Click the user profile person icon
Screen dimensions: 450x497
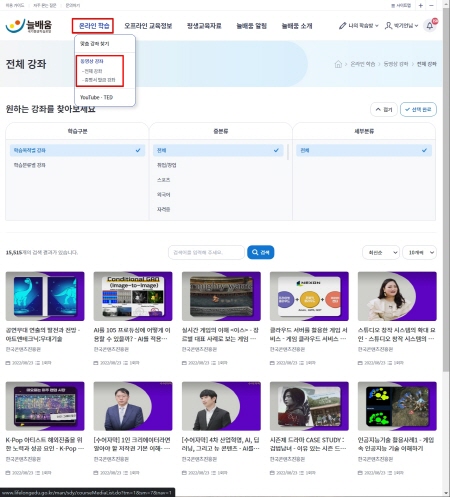click(388, 26)
